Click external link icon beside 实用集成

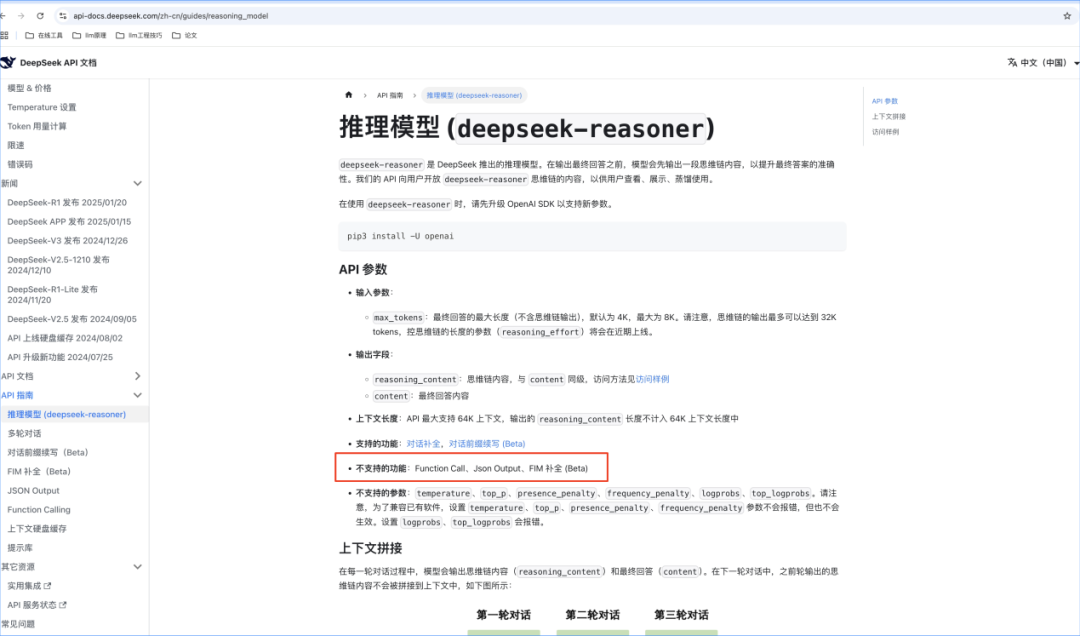coord(48,586)
